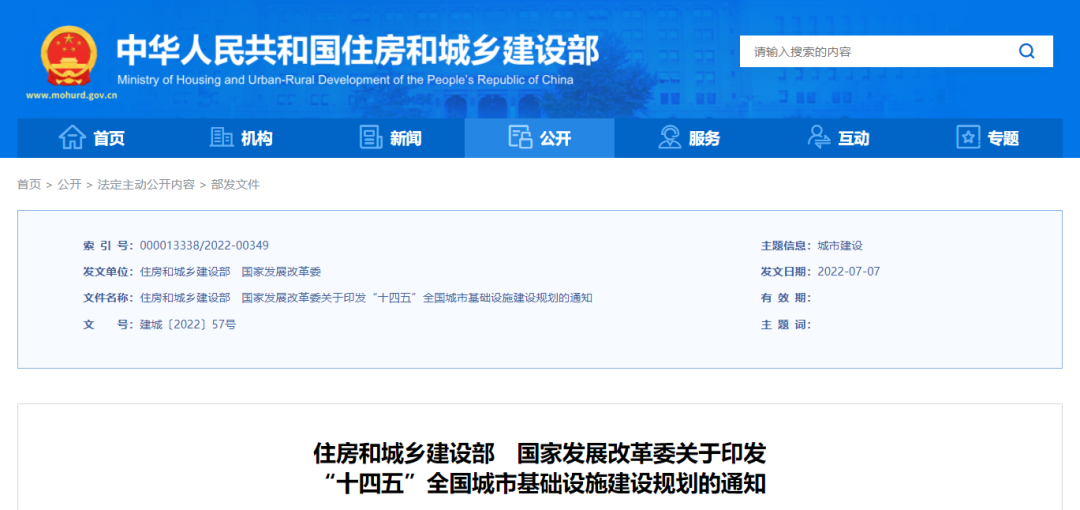Click the newspaper icon beside 新闻
The height and width of the screenshot is (510, 1080).
pyautogui.click(x=371, y=138)
